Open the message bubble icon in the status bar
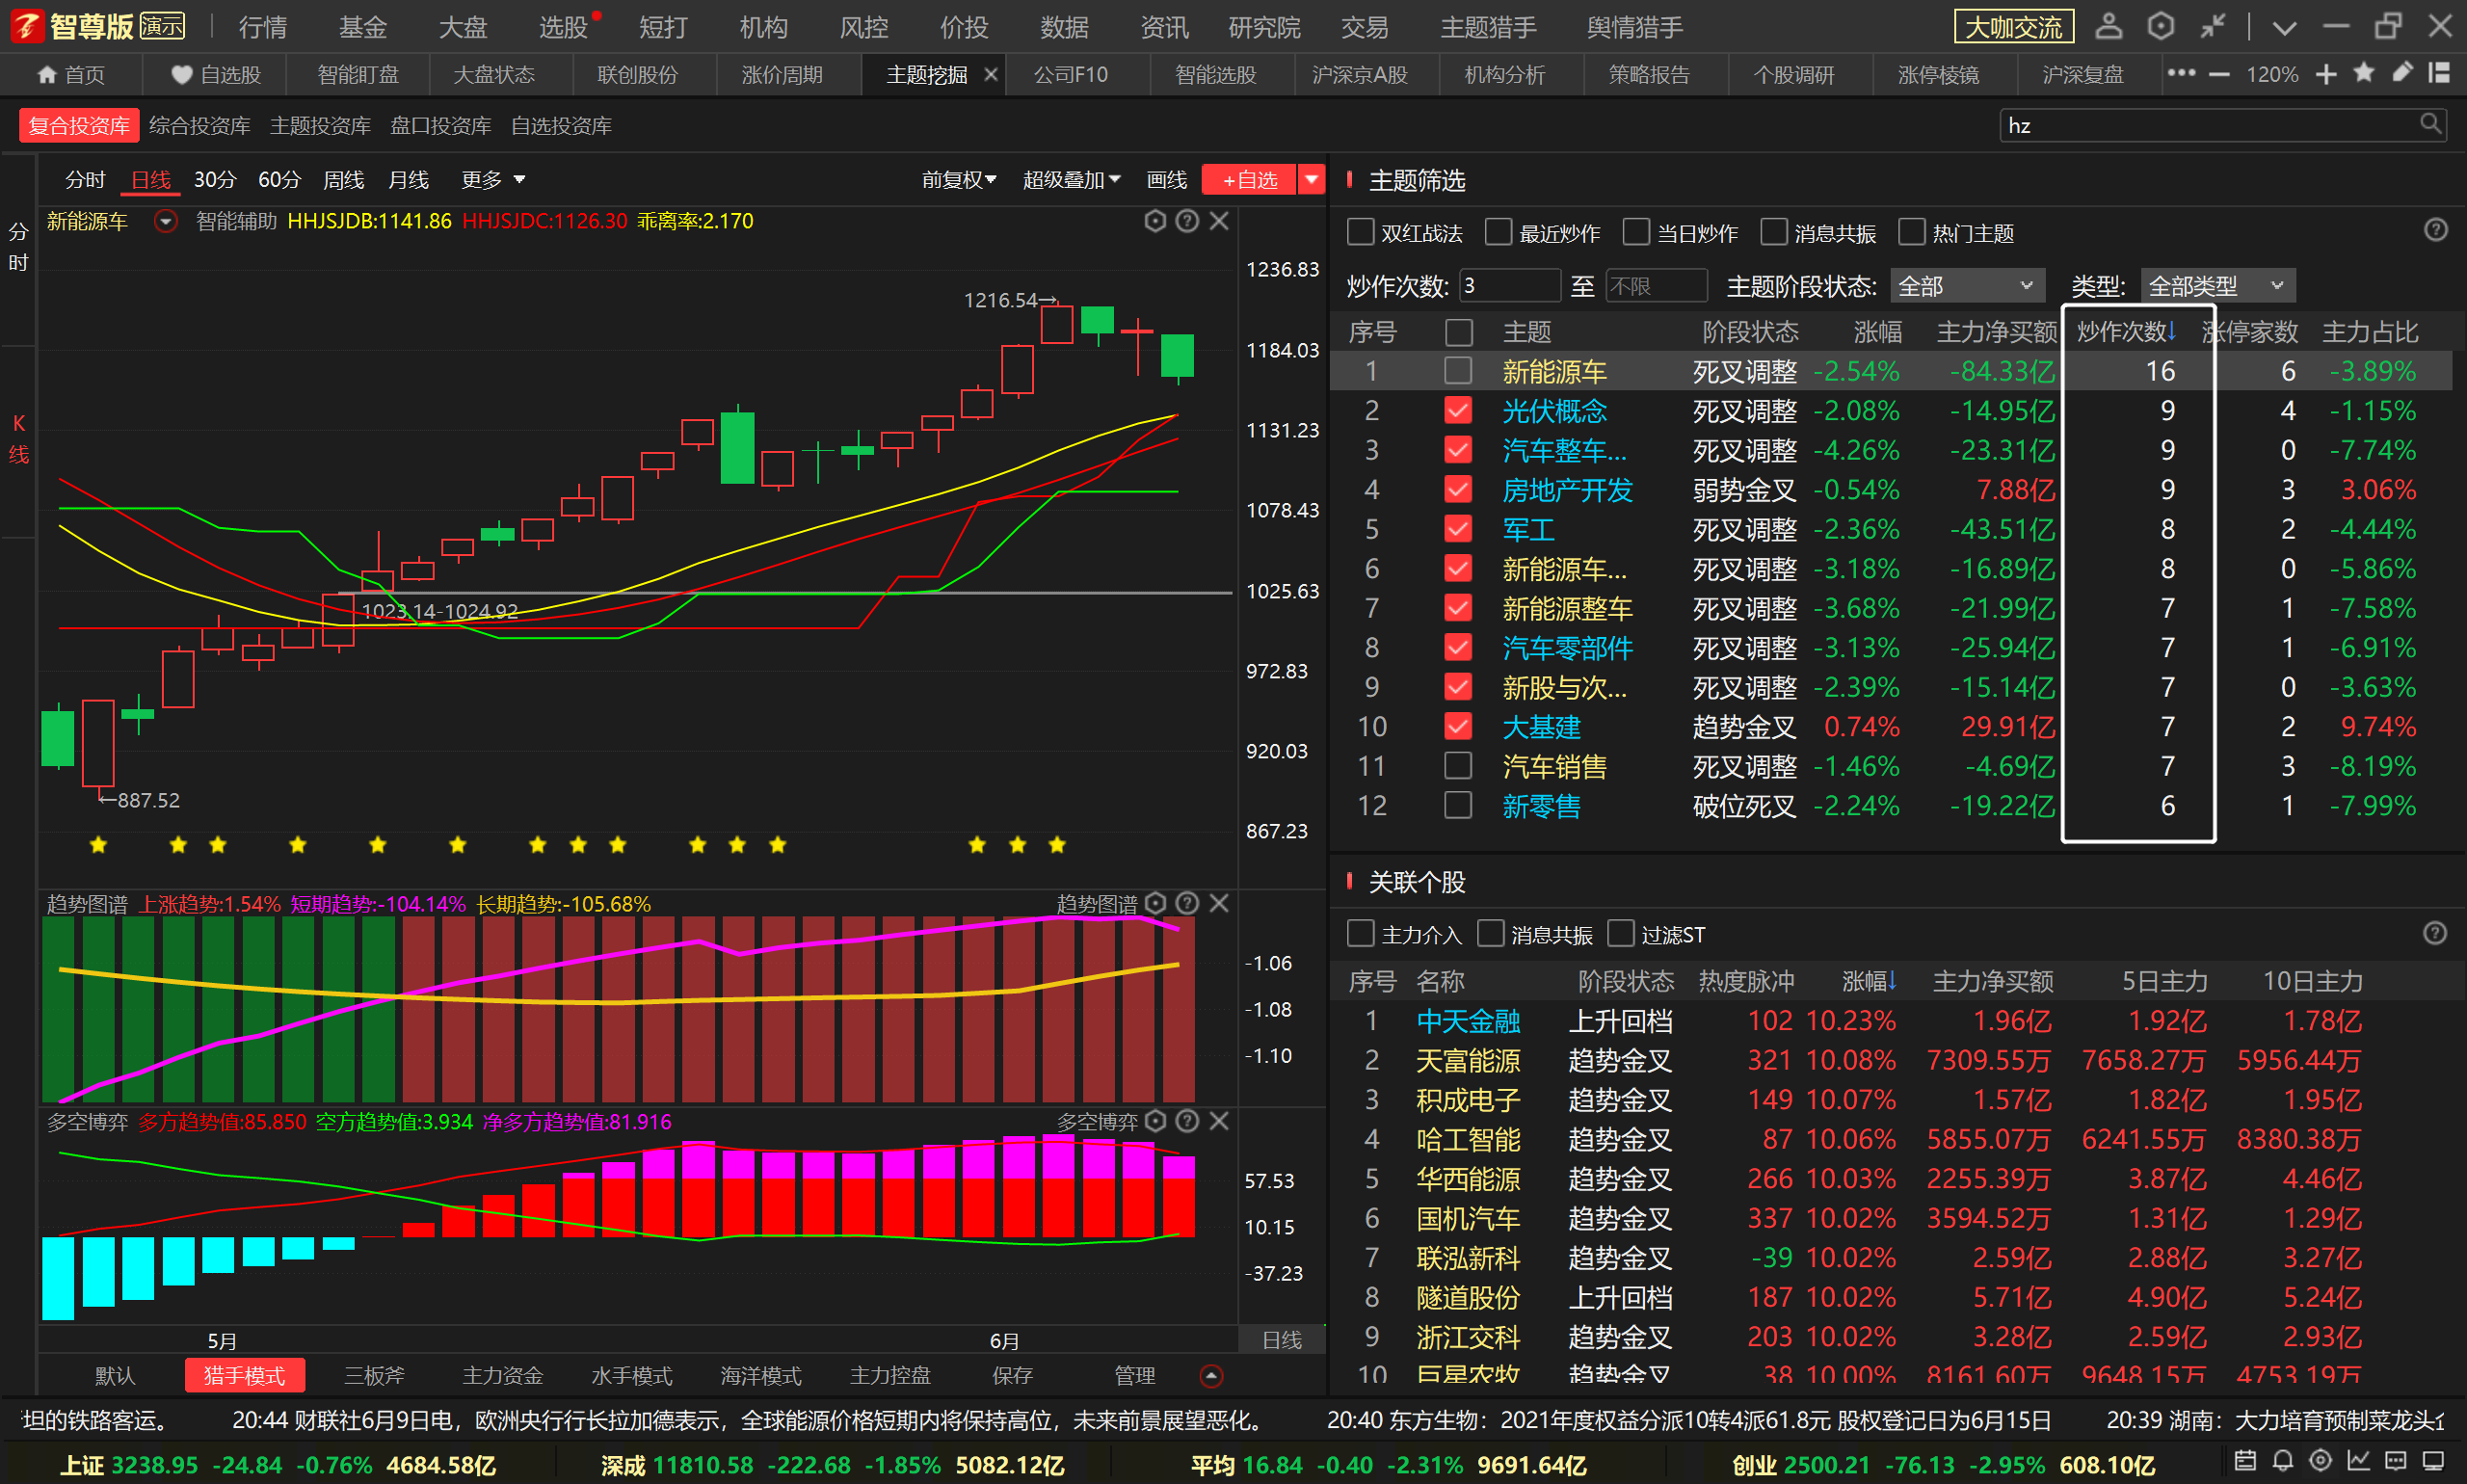 [2395, 1461]
